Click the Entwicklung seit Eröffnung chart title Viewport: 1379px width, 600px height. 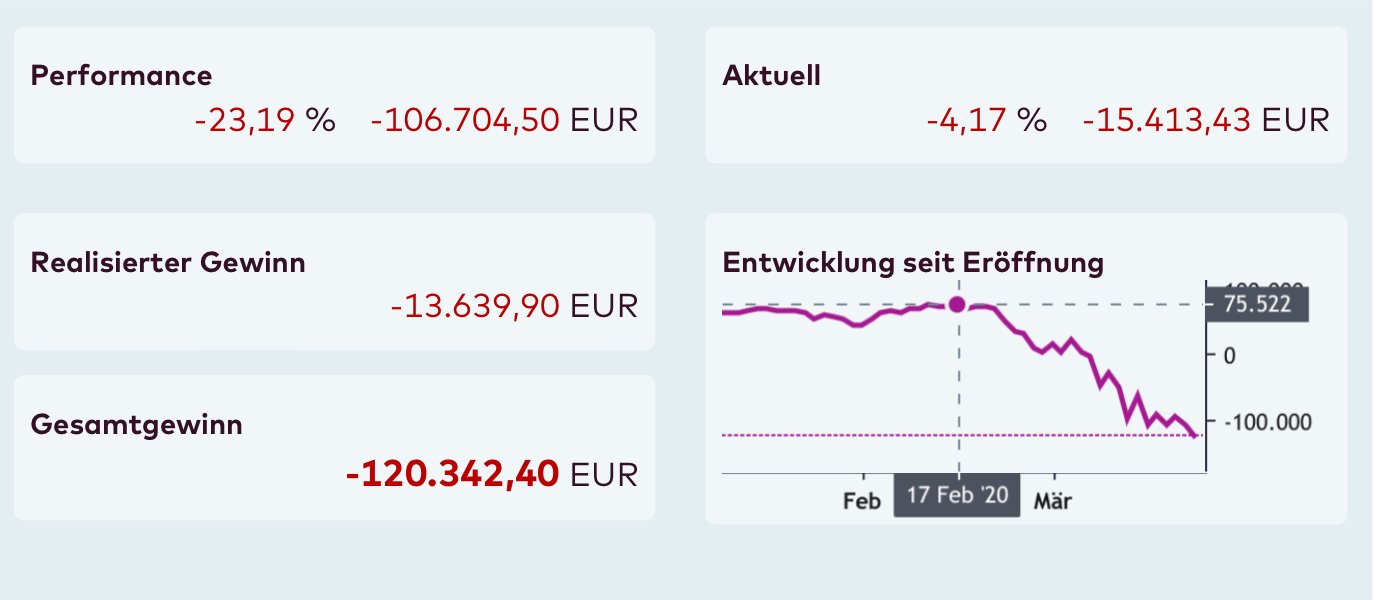pyautogui.click(x=913, y=263)
